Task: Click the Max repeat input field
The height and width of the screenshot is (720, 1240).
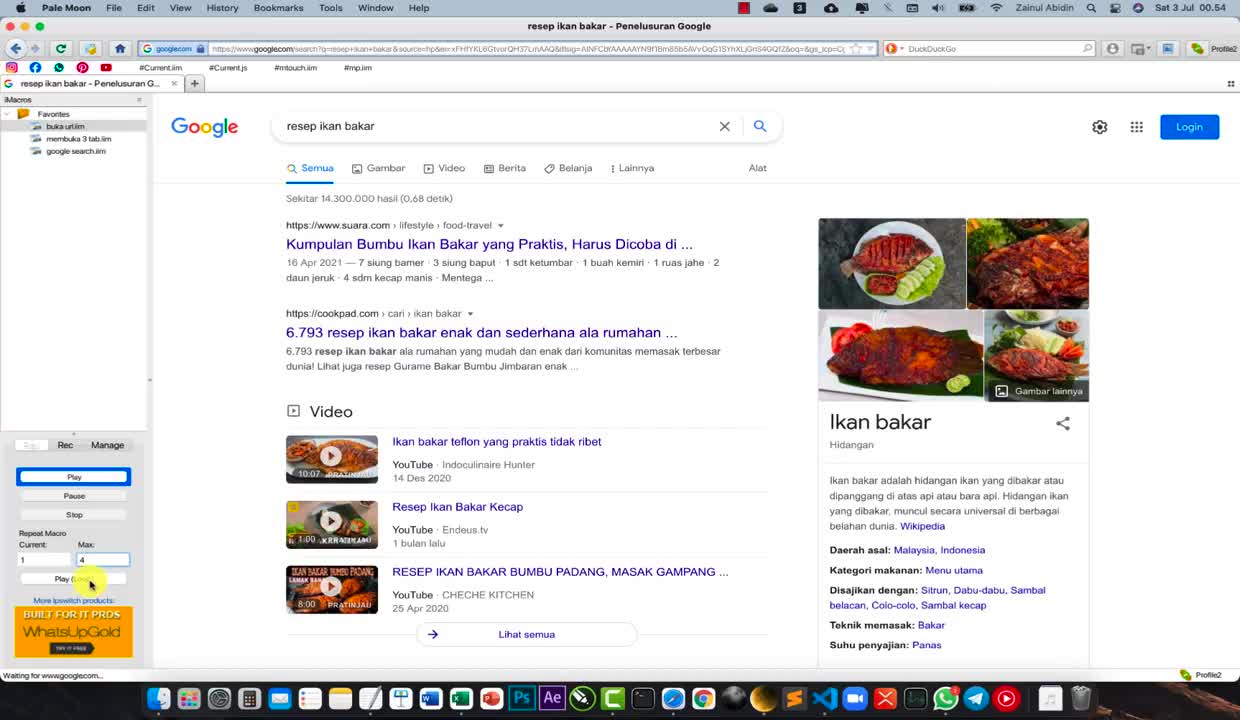Action: click(103, 560)
